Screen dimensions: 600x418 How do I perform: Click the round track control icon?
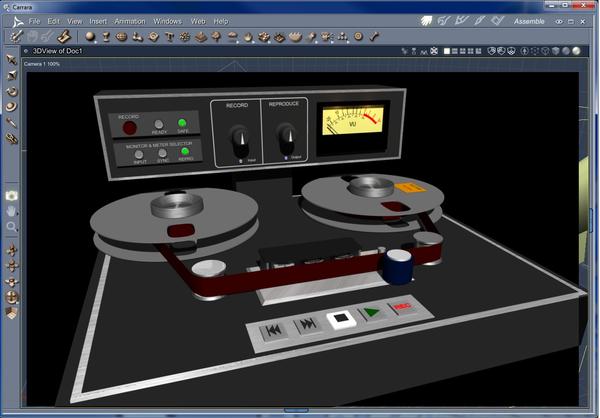(12, 297)
